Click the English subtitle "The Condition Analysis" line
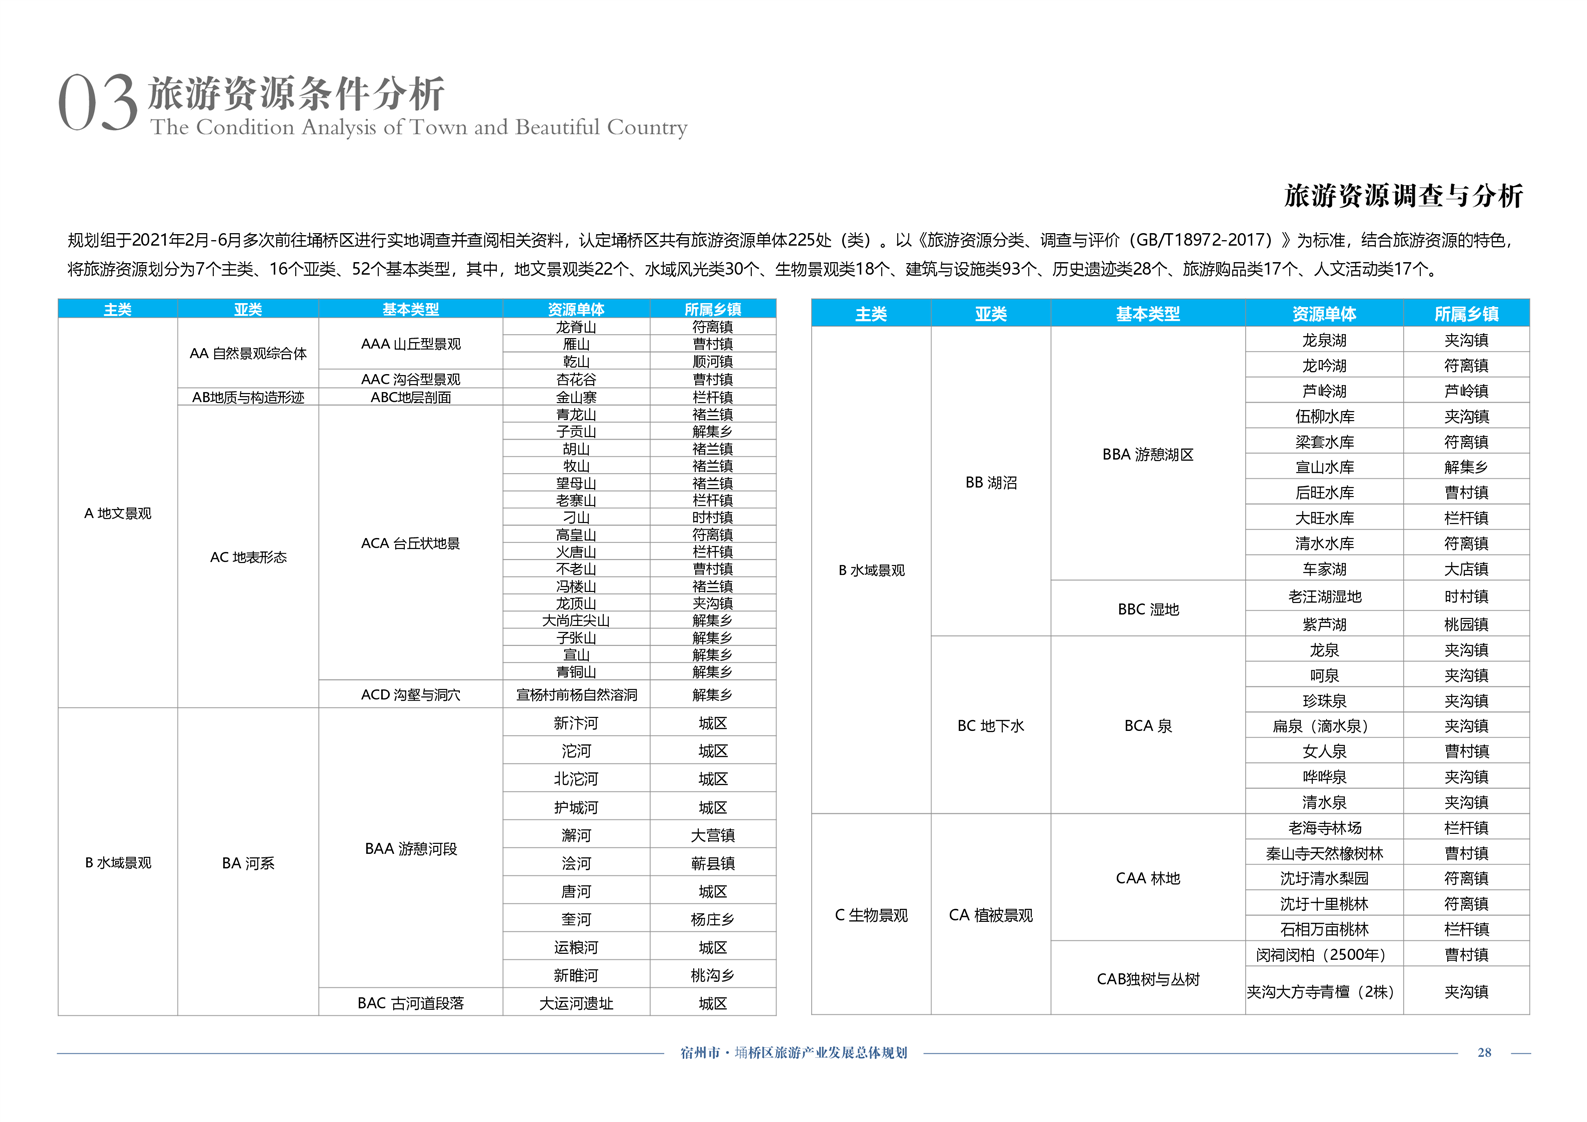Screen dimensions: 1587x1122 point(418,128)
